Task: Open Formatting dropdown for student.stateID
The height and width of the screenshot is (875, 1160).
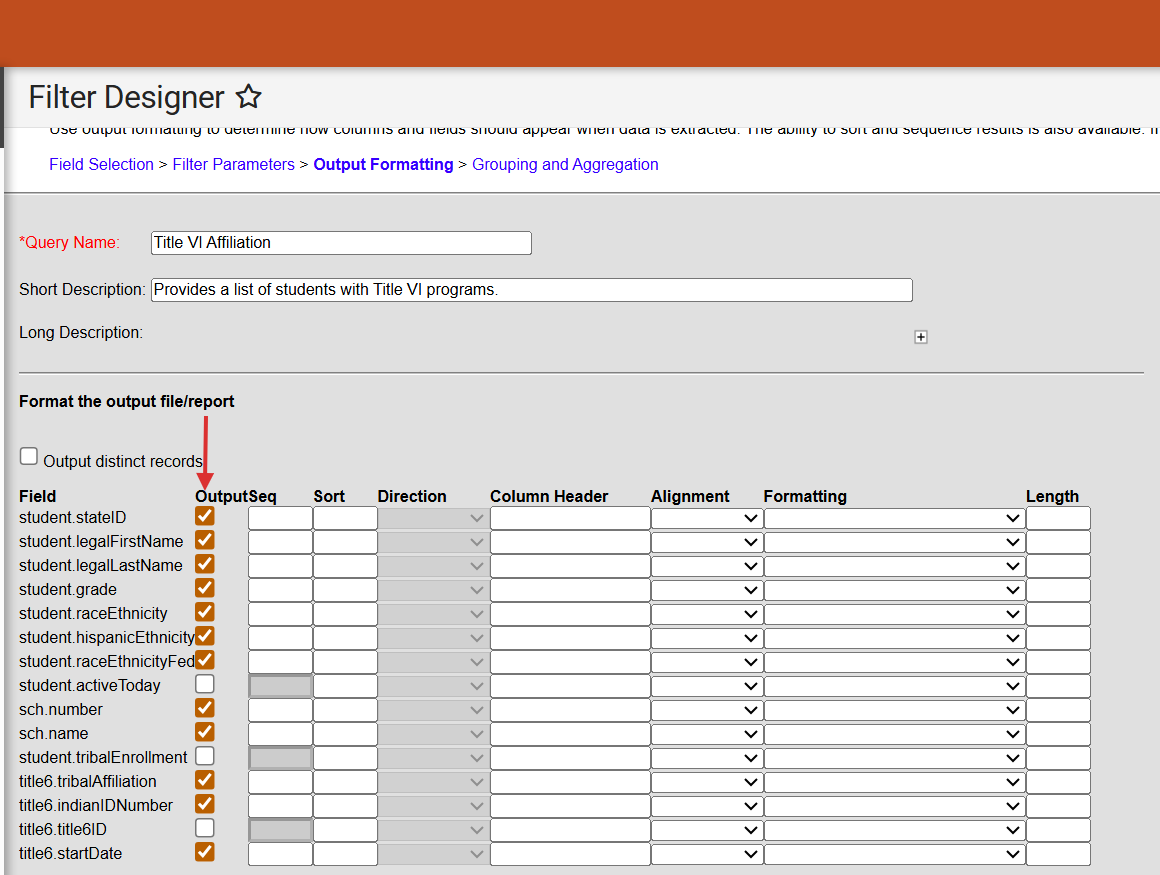Action: 894,518
